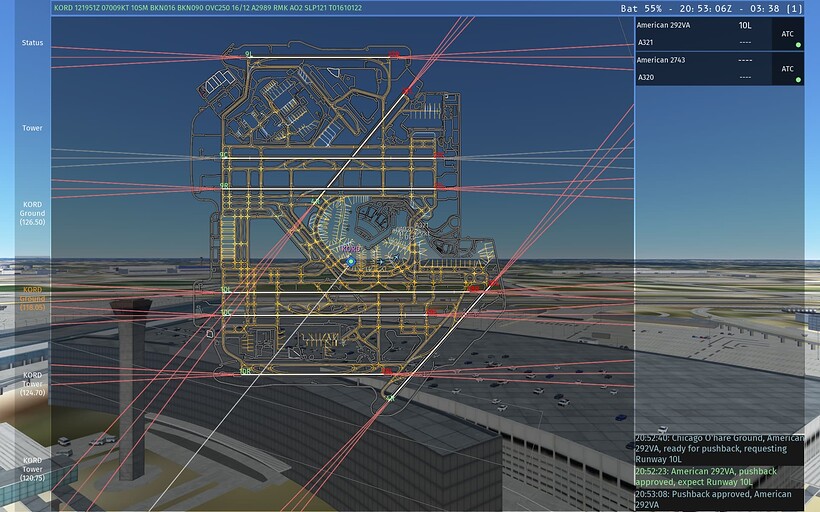Select the 9C runway label on the map
This screenshot has width=820, height=512.
pos(224,155)
